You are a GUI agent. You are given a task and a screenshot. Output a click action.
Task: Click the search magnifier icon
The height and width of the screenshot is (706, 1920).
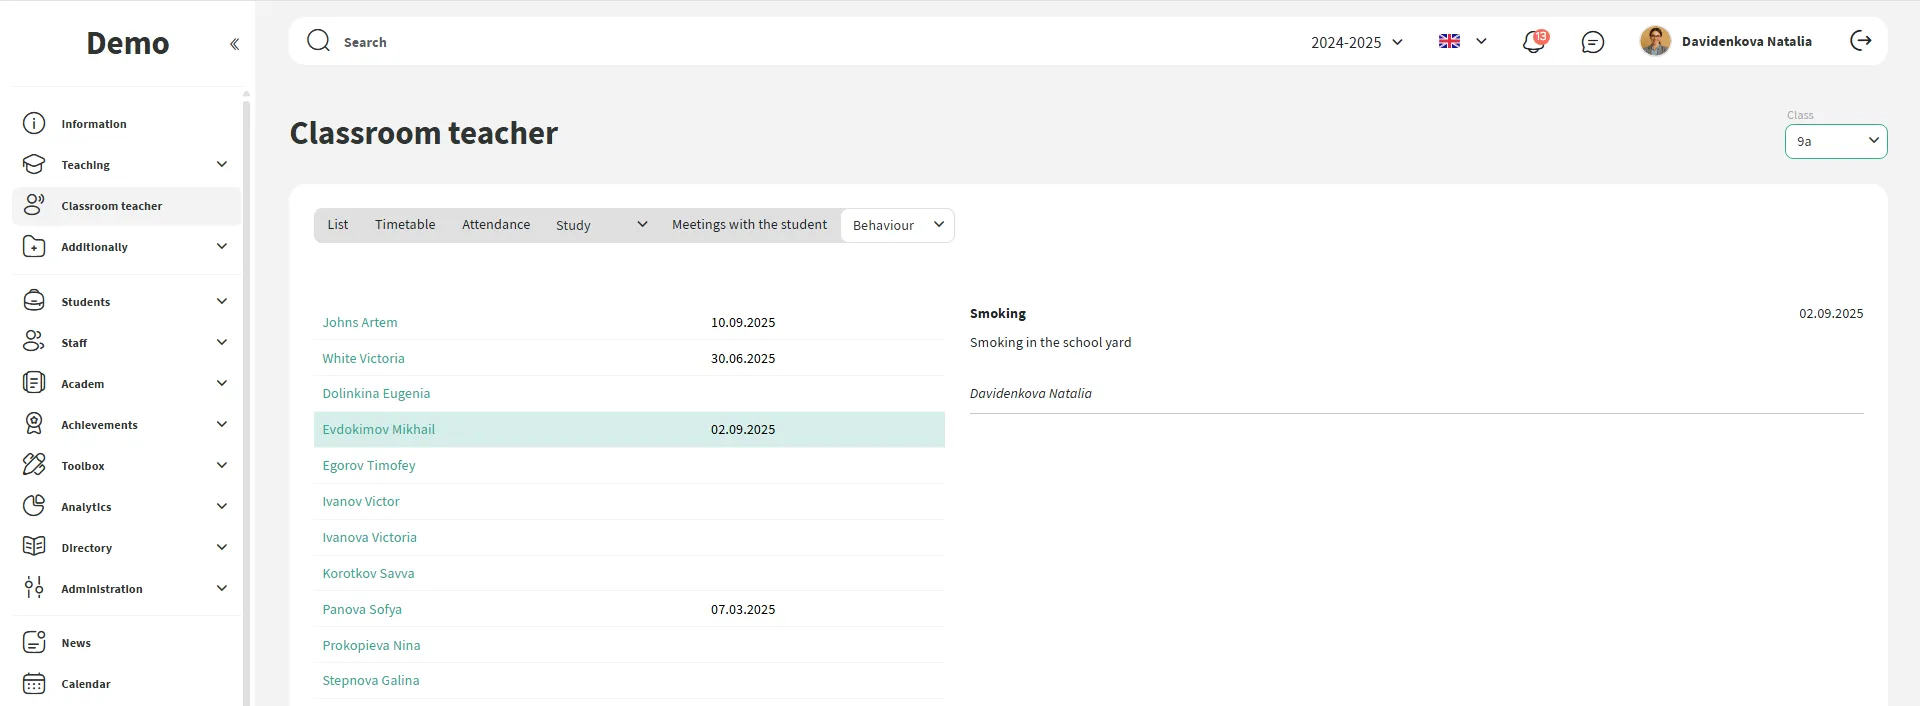318,41
